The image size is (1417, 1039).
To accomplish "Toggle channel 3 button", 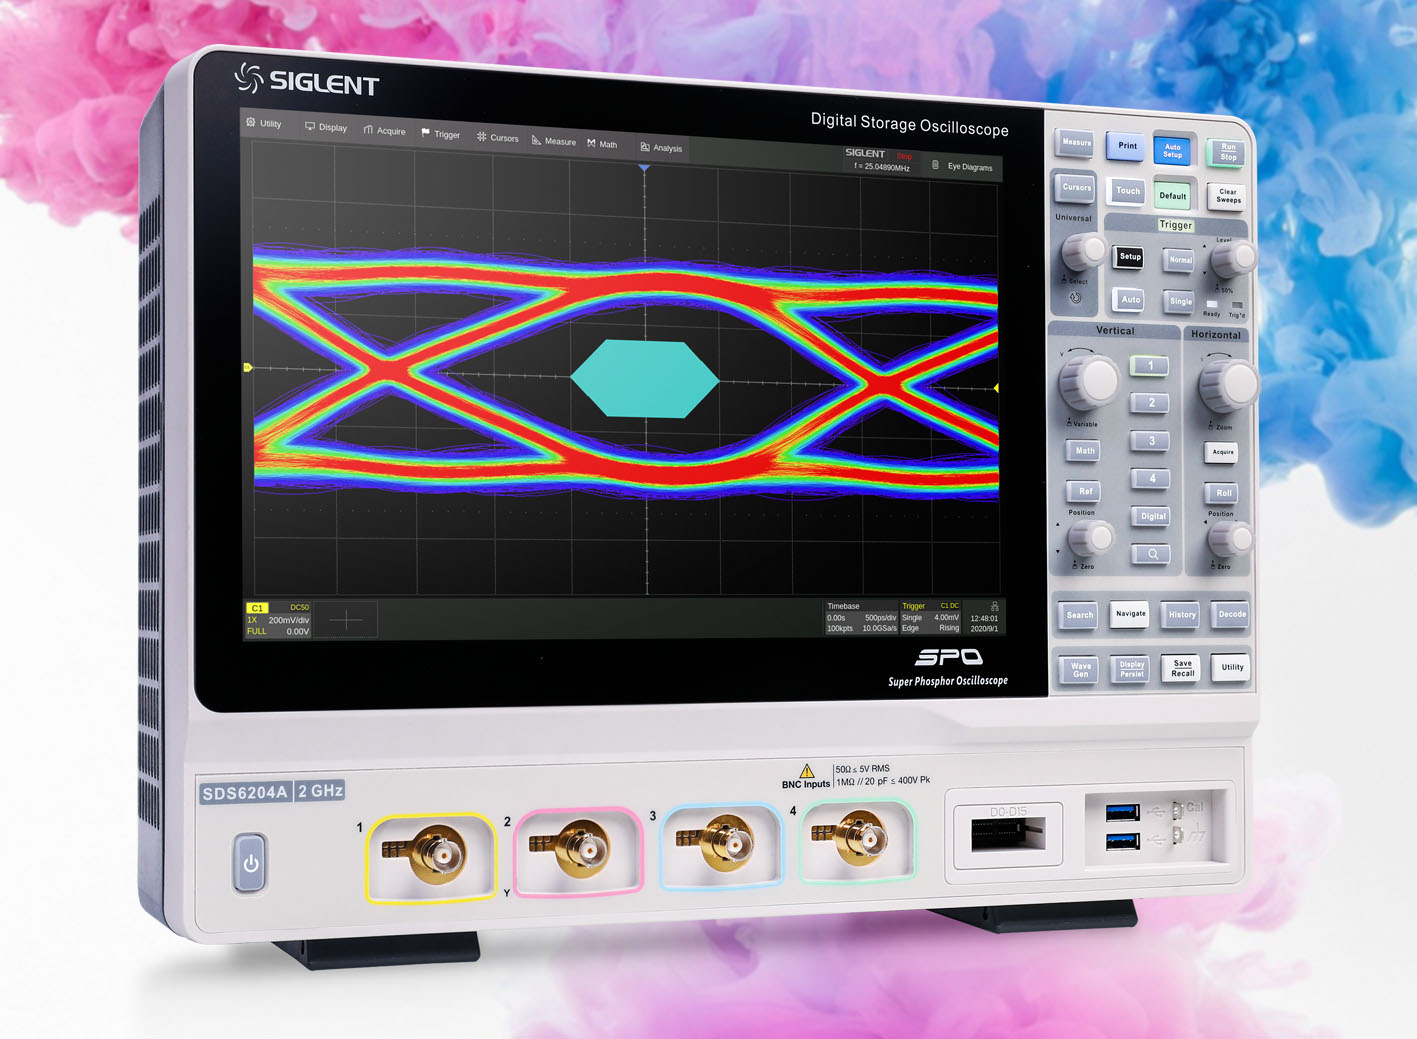I will click(1151, 441).
